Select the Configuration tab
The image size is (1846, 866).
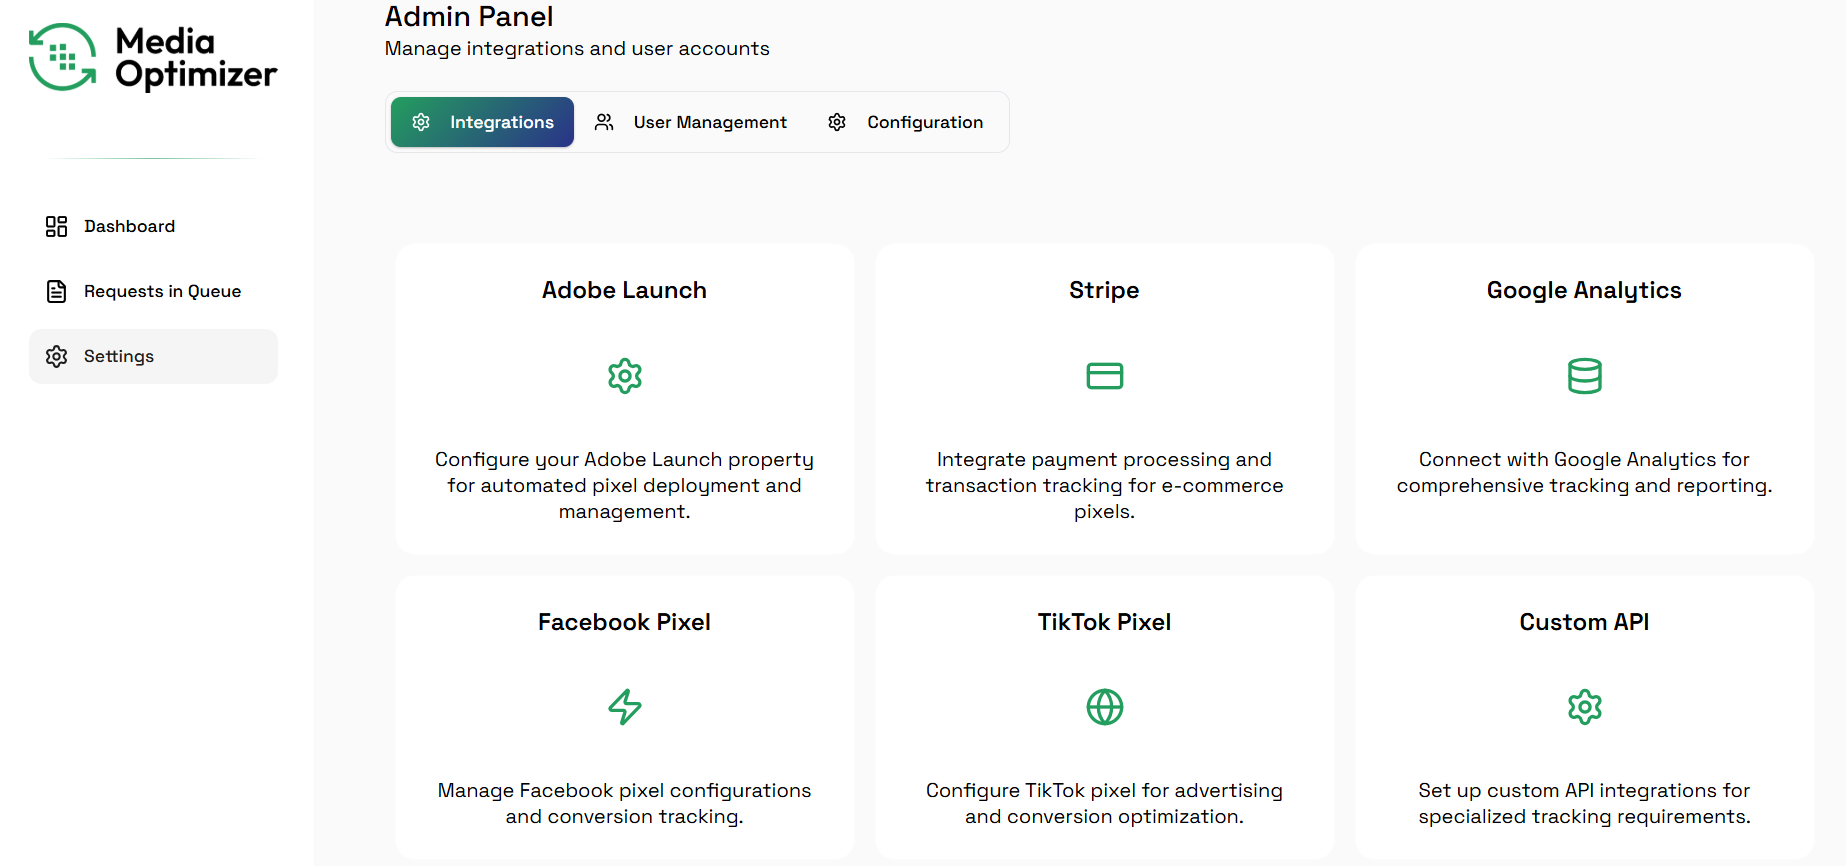[924, 122]
